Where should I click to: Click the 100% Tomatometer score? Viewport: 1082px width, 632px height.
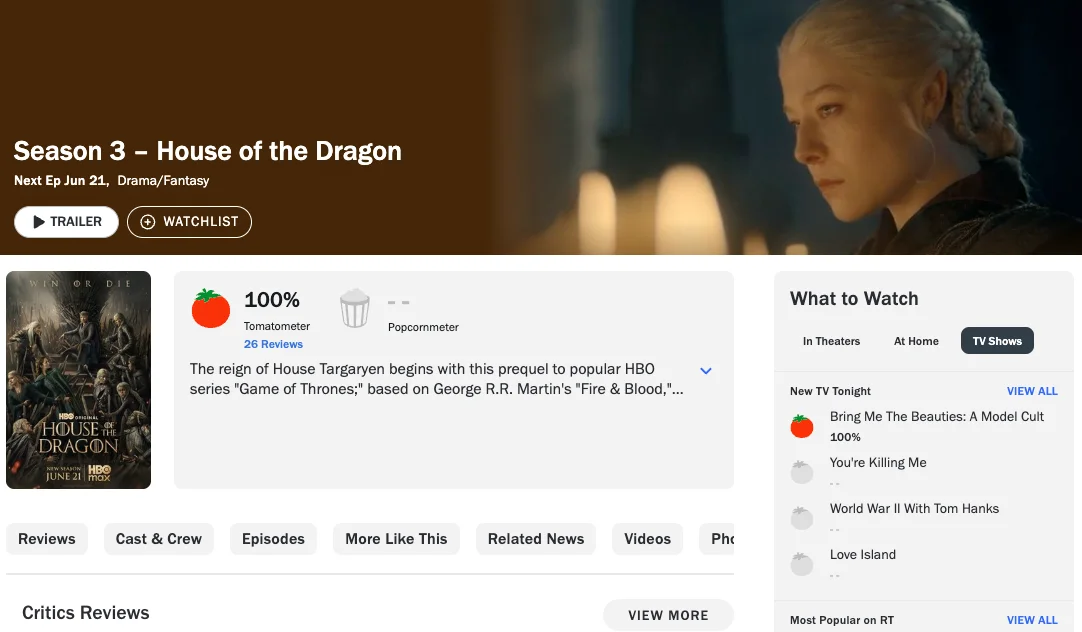click(x=272, y=299)
